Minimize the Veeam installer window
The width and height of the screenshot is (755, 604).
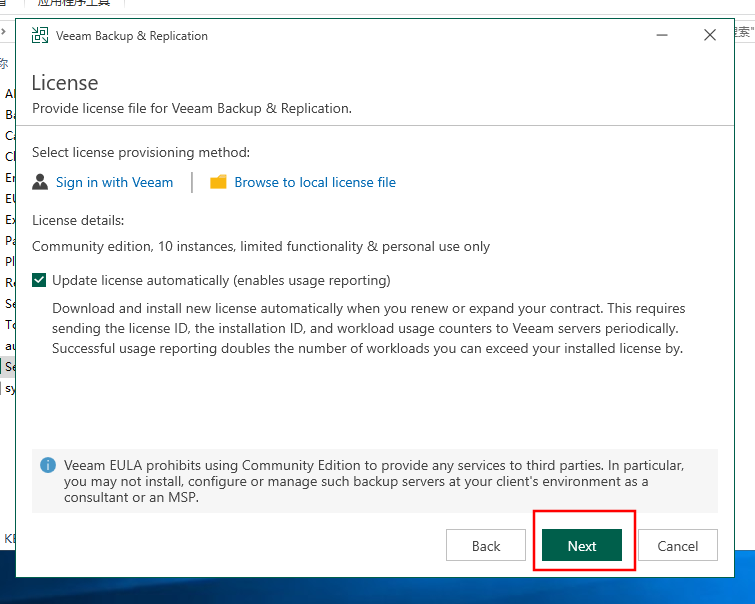(662, 35)
